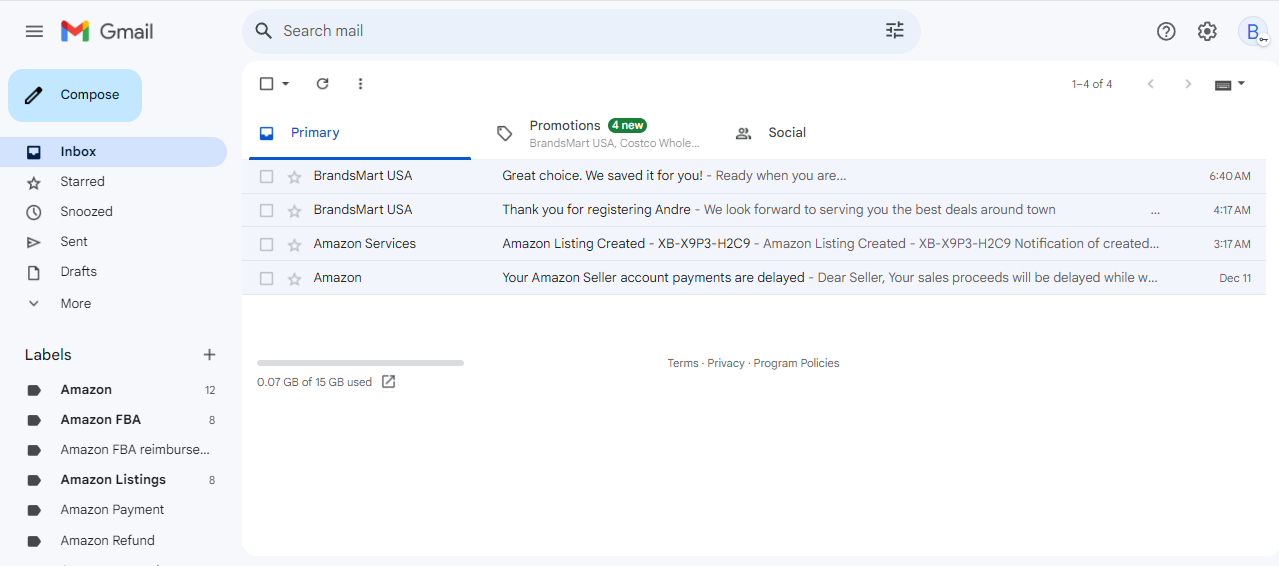Viewport: 1279px width, 566px height.
Task: Open the Support help icon
Action: coord(1166,31)
